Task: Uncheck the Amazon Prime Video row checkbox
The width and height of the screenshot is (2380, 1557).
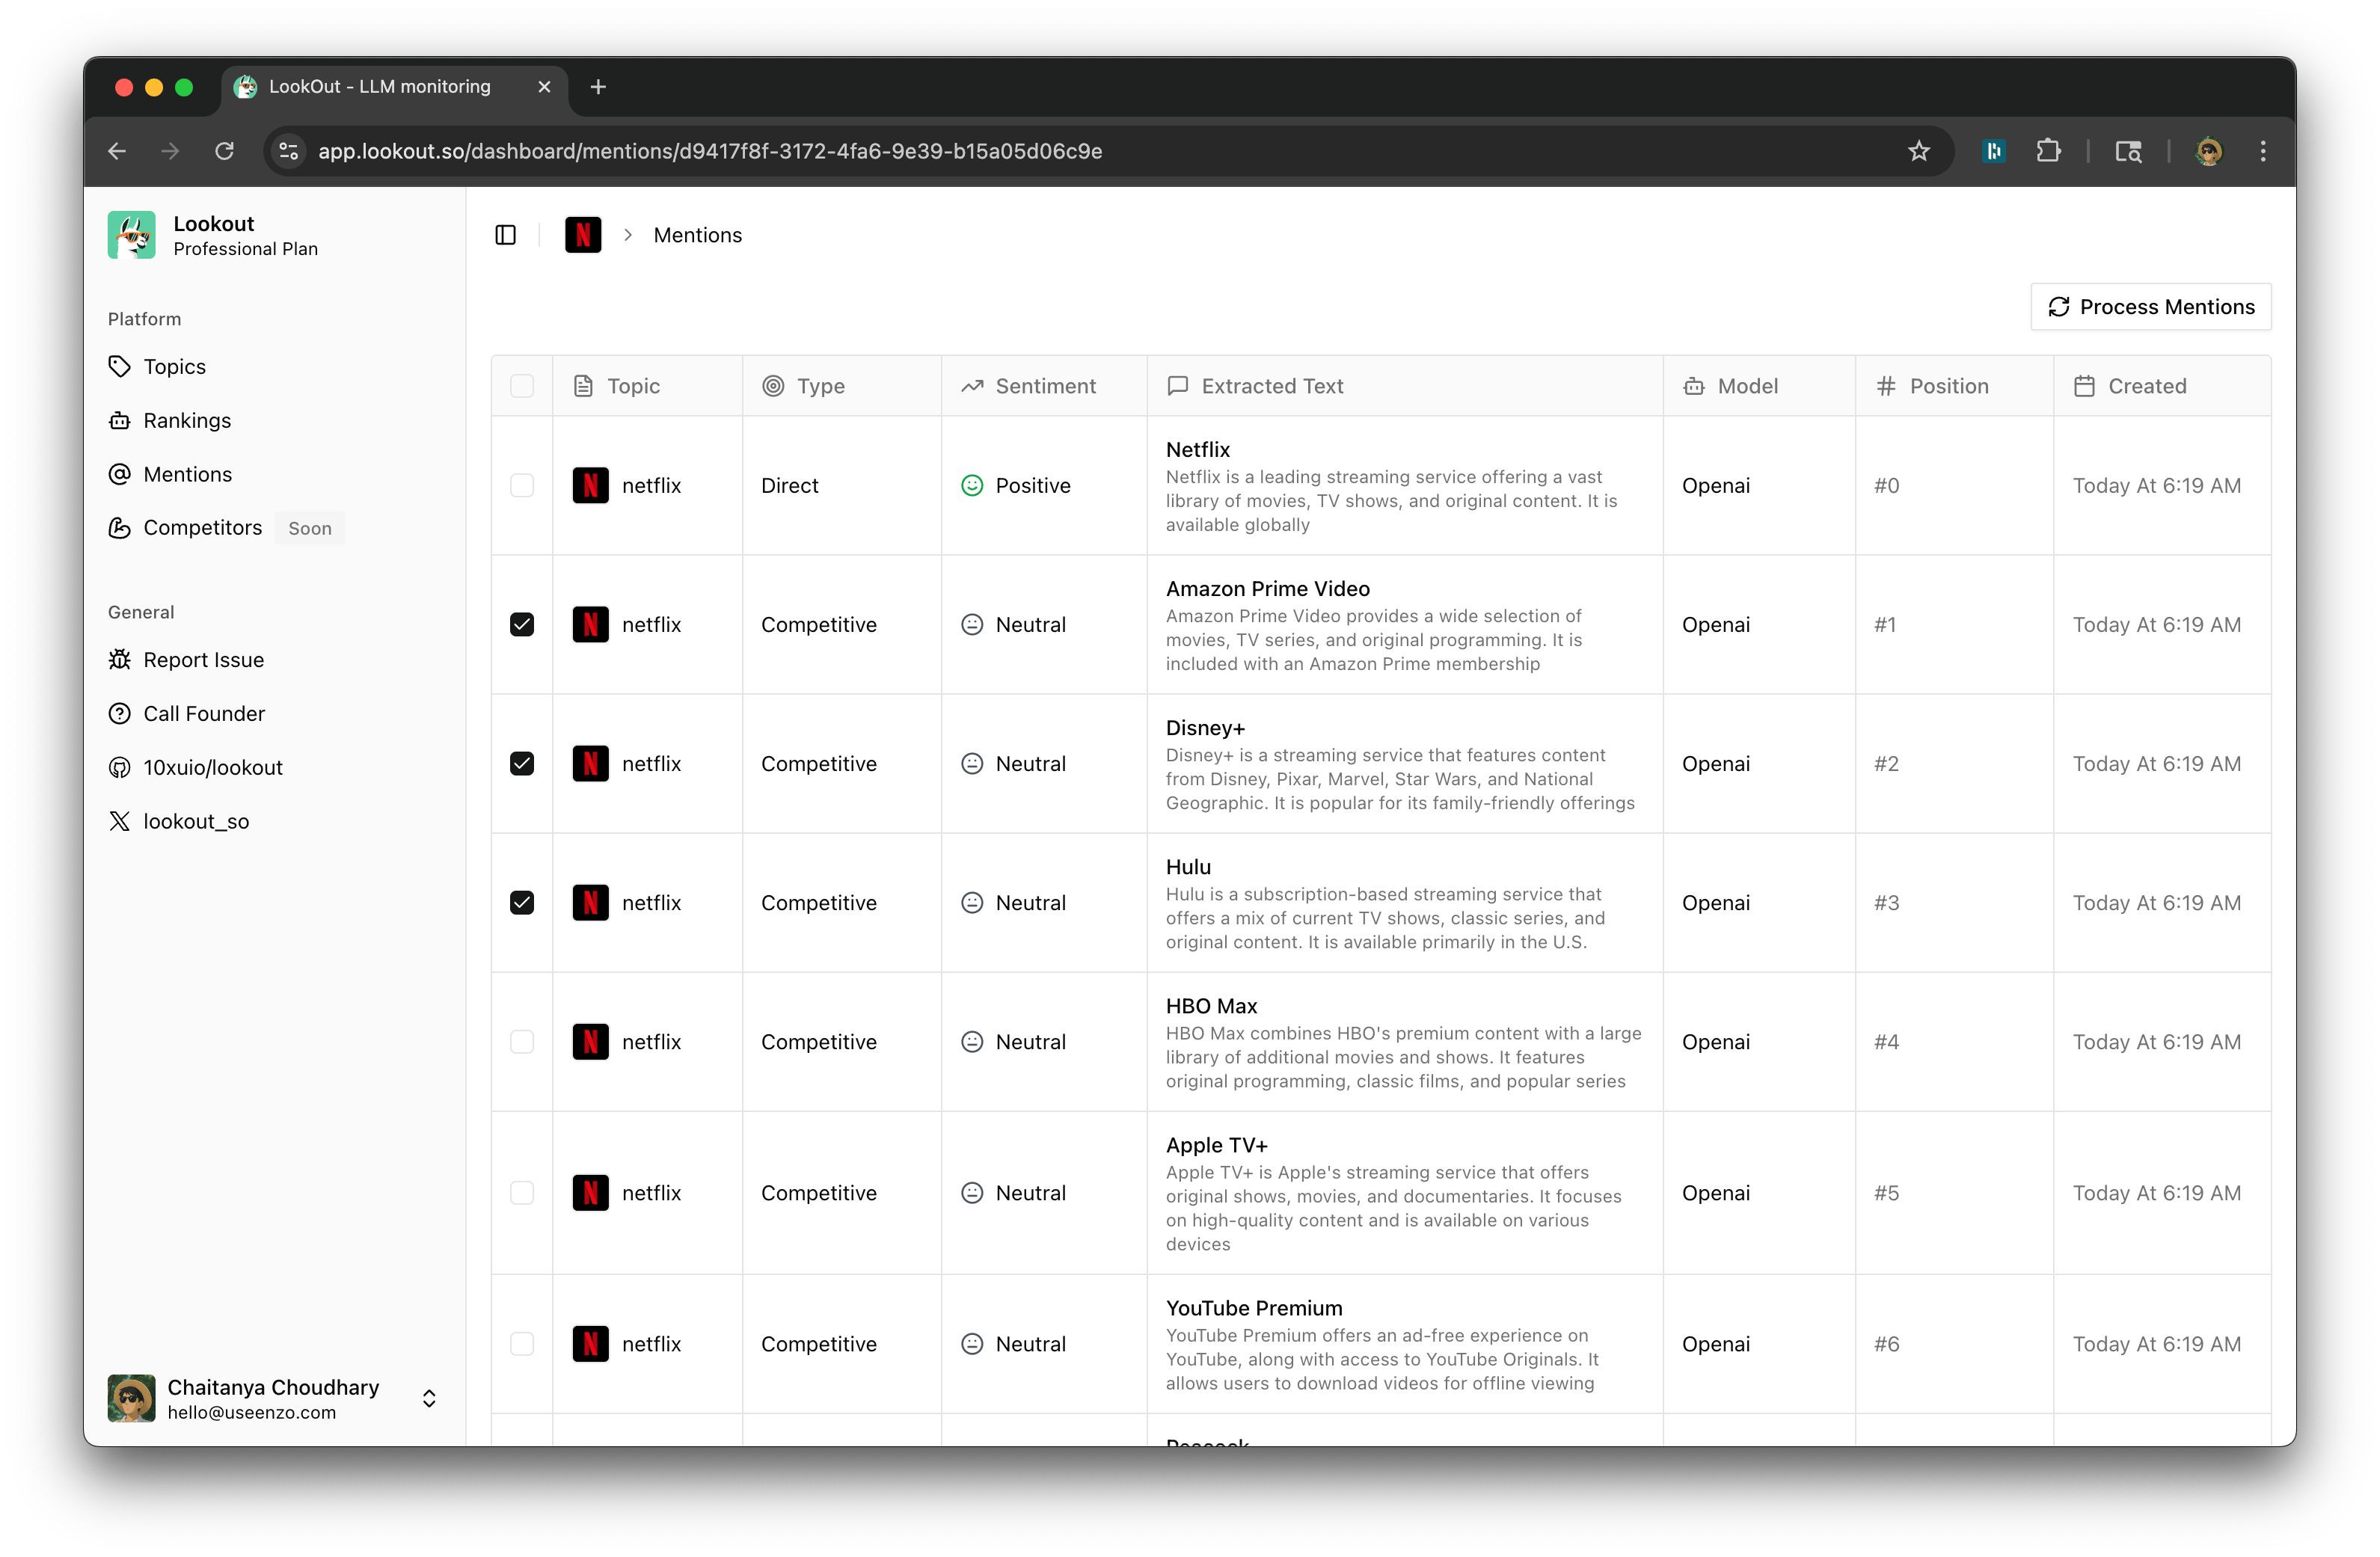Action: (522, 625)
